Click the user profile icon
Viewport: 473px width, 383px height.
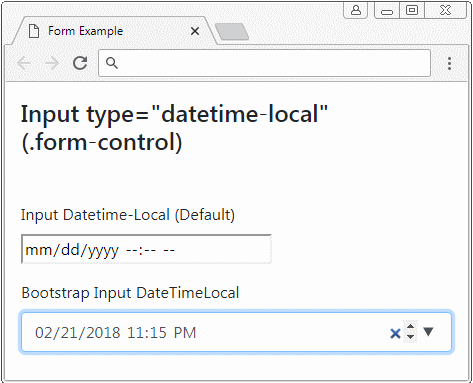click(356, 10)
